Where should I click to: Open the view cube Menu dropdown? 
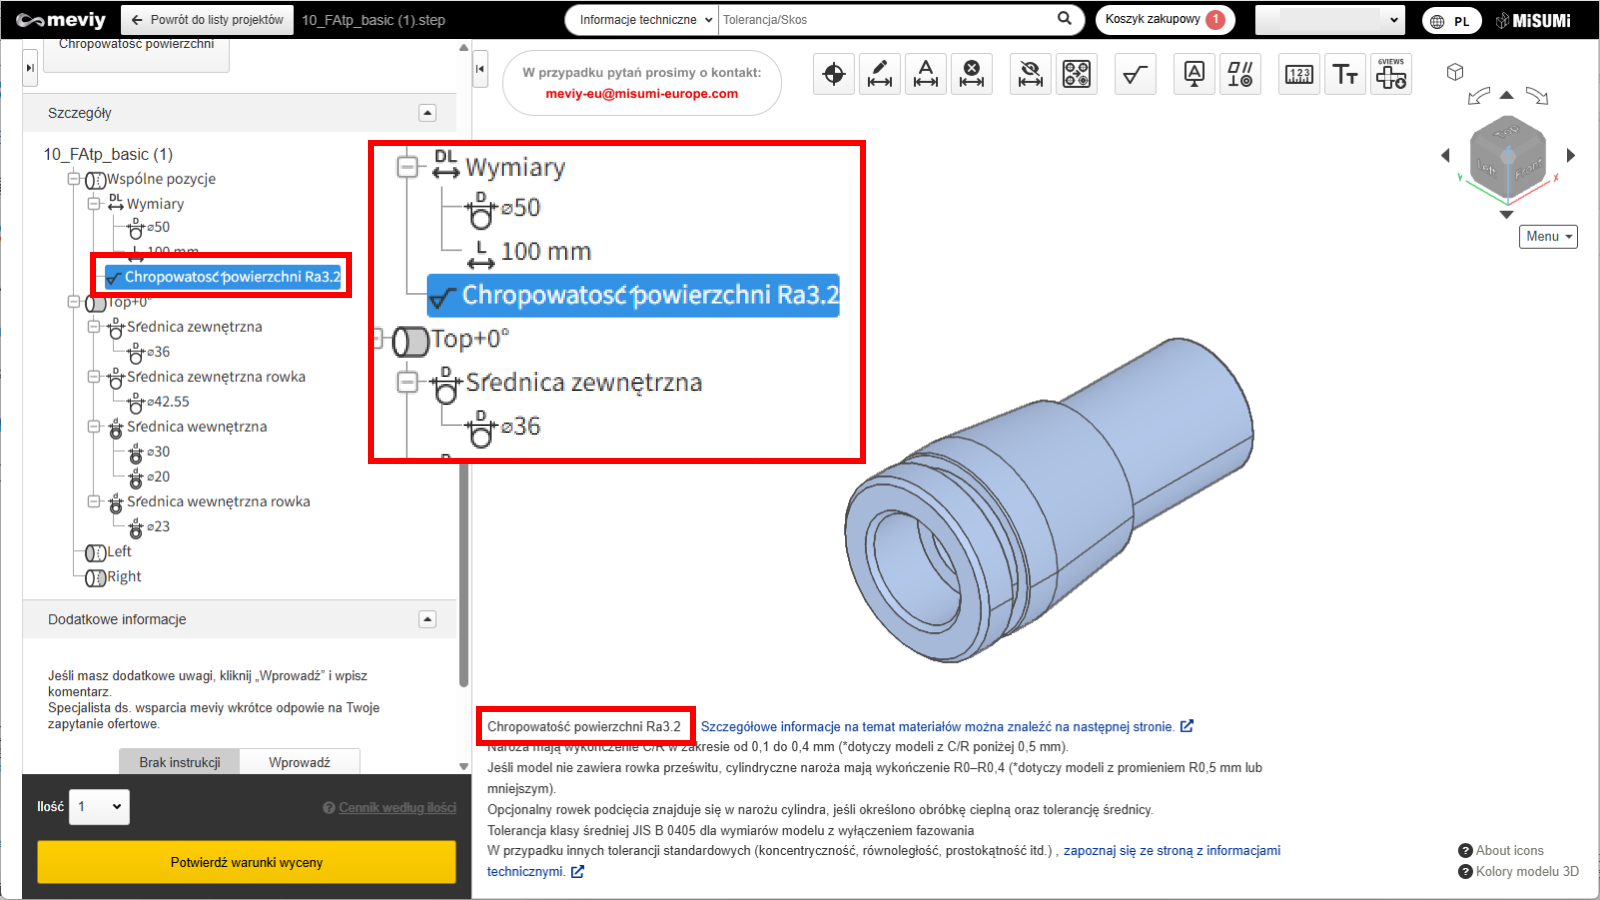(1548, 237)
